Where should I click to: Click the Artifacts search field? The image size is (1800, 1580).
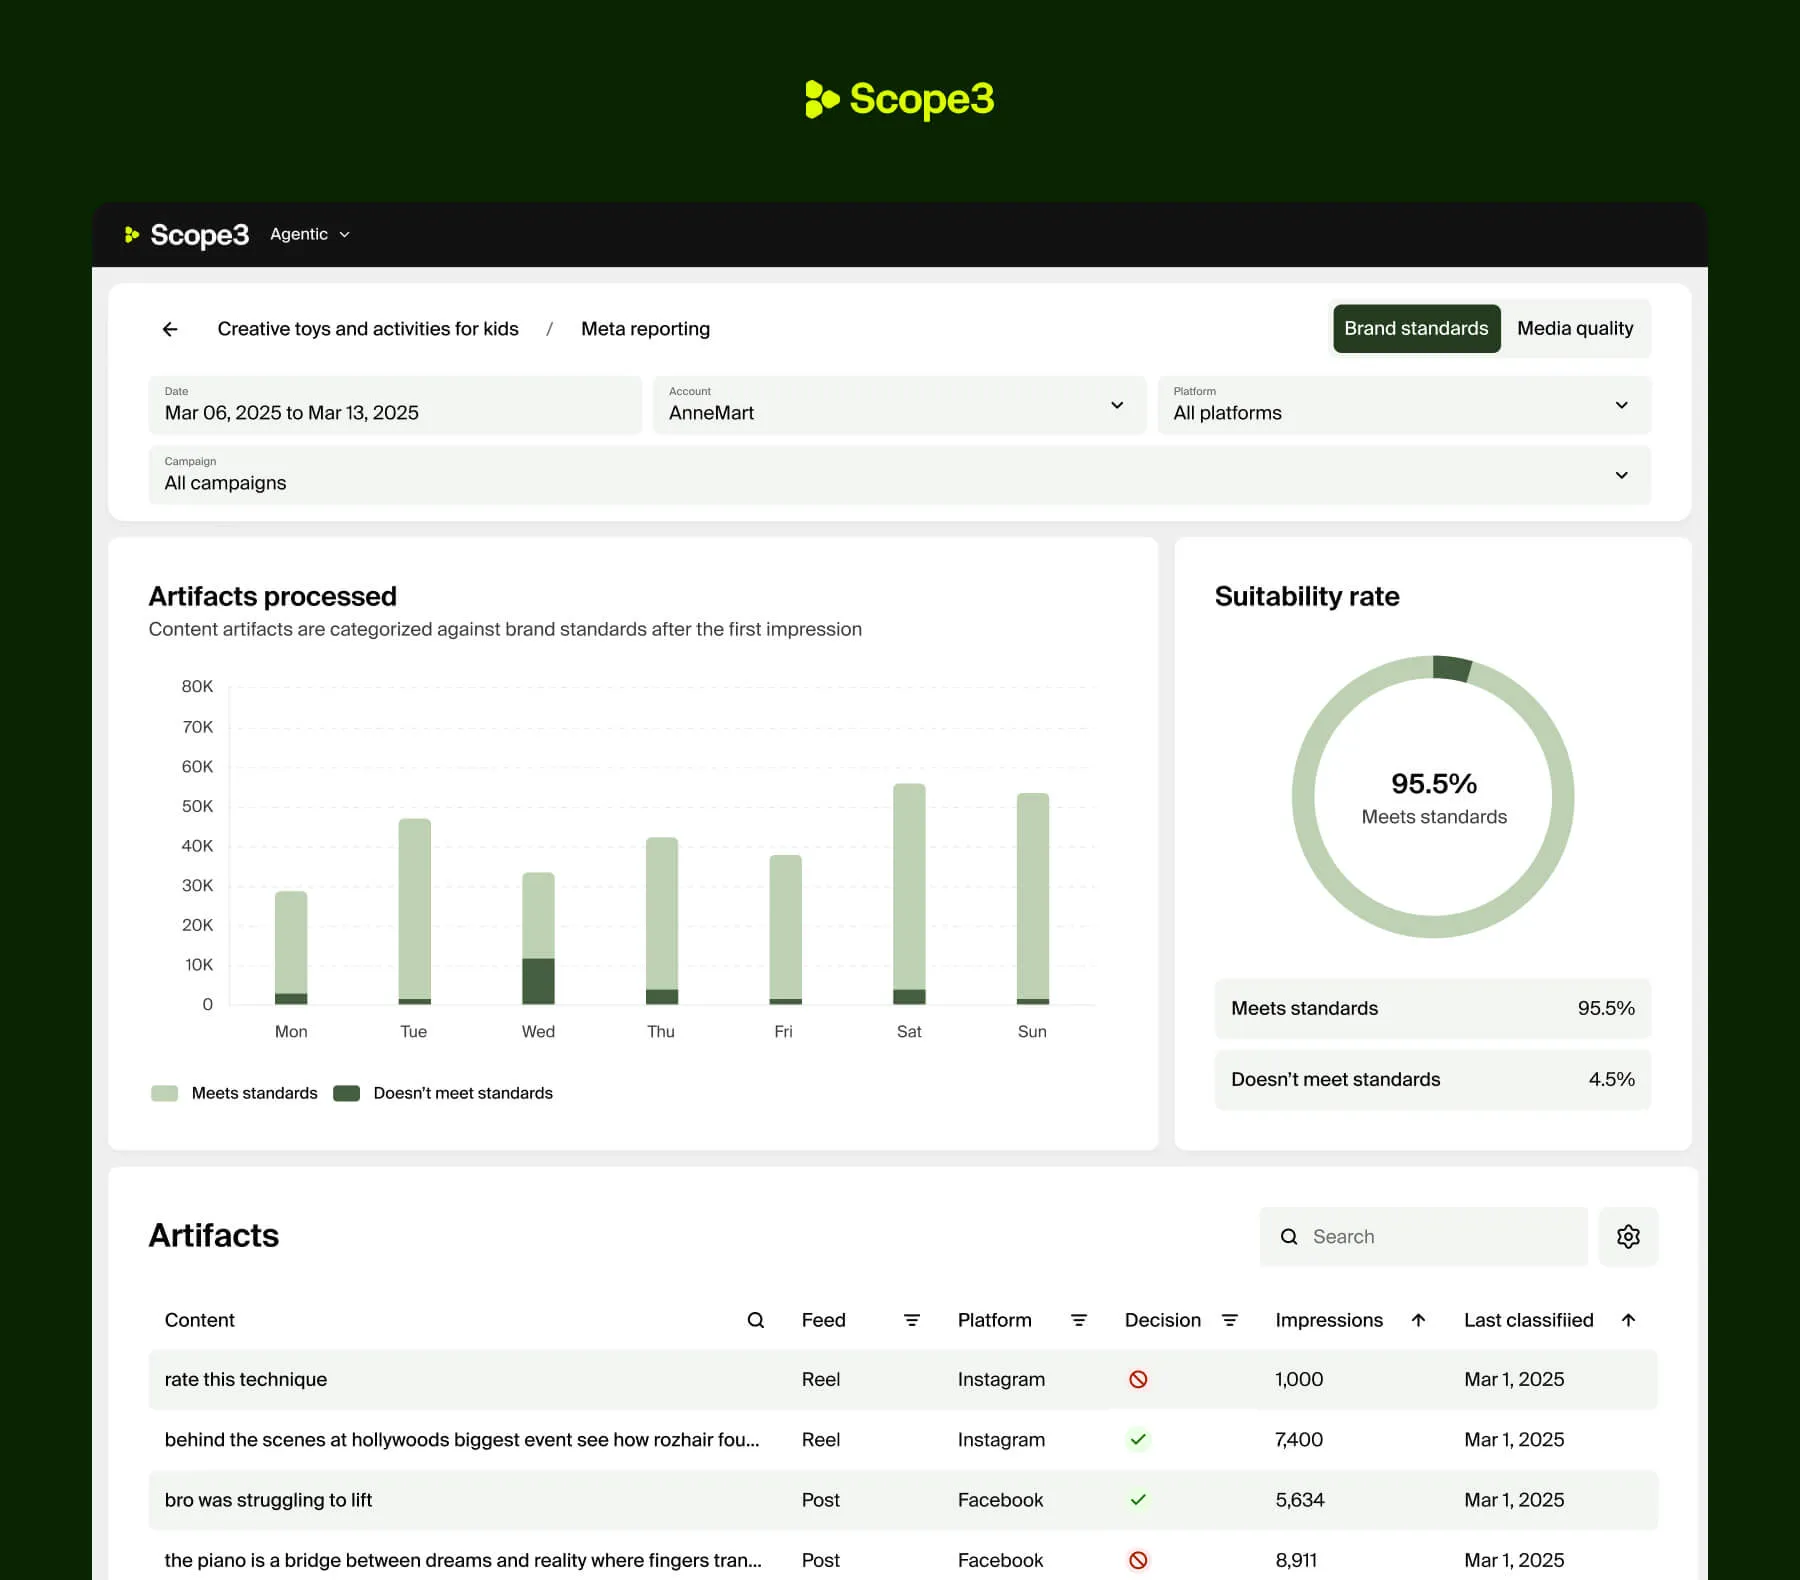pyautogui.click(x=1420, y=1236)
